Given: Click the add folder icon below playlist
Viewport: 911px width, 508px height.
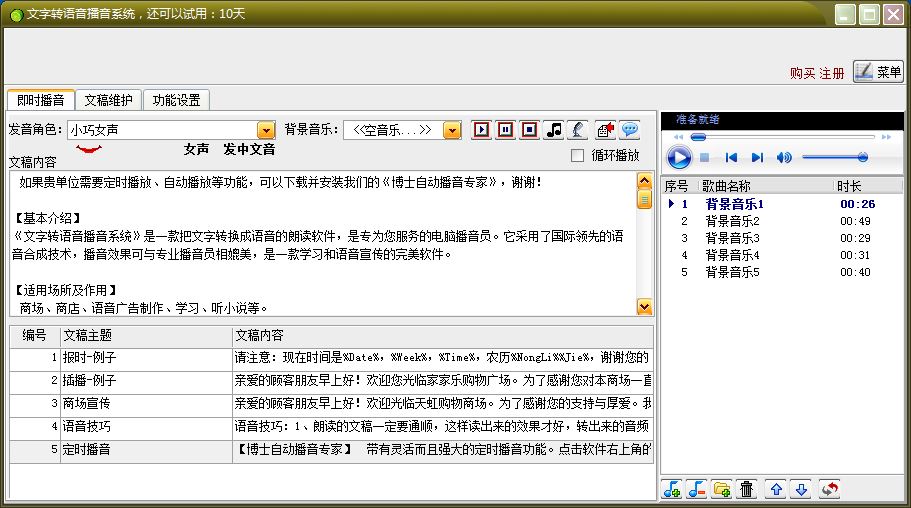Looking at the screenshot, I should (722, 489).
